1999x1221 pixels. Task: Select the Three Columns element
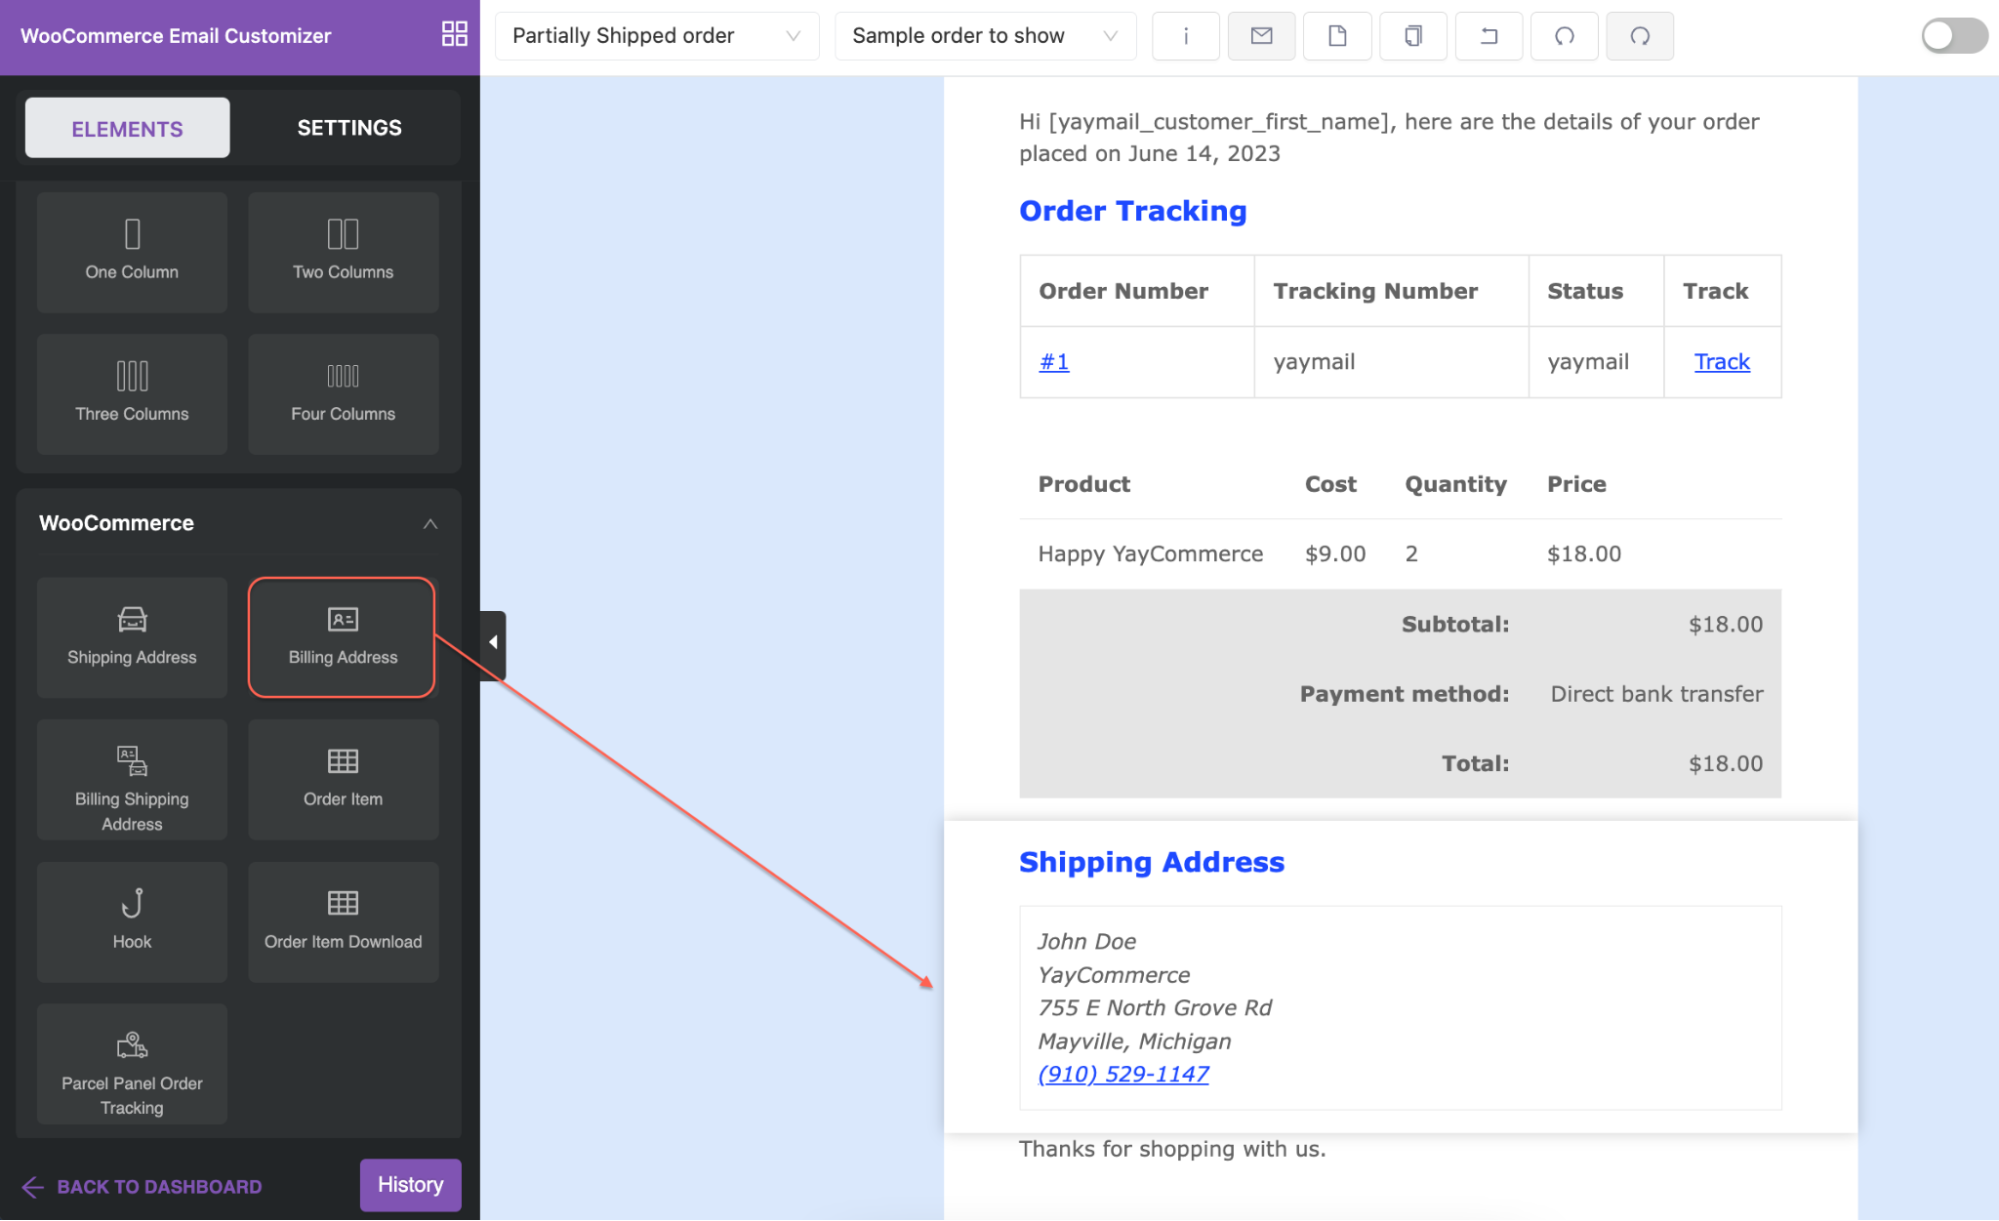pos(132,393)
